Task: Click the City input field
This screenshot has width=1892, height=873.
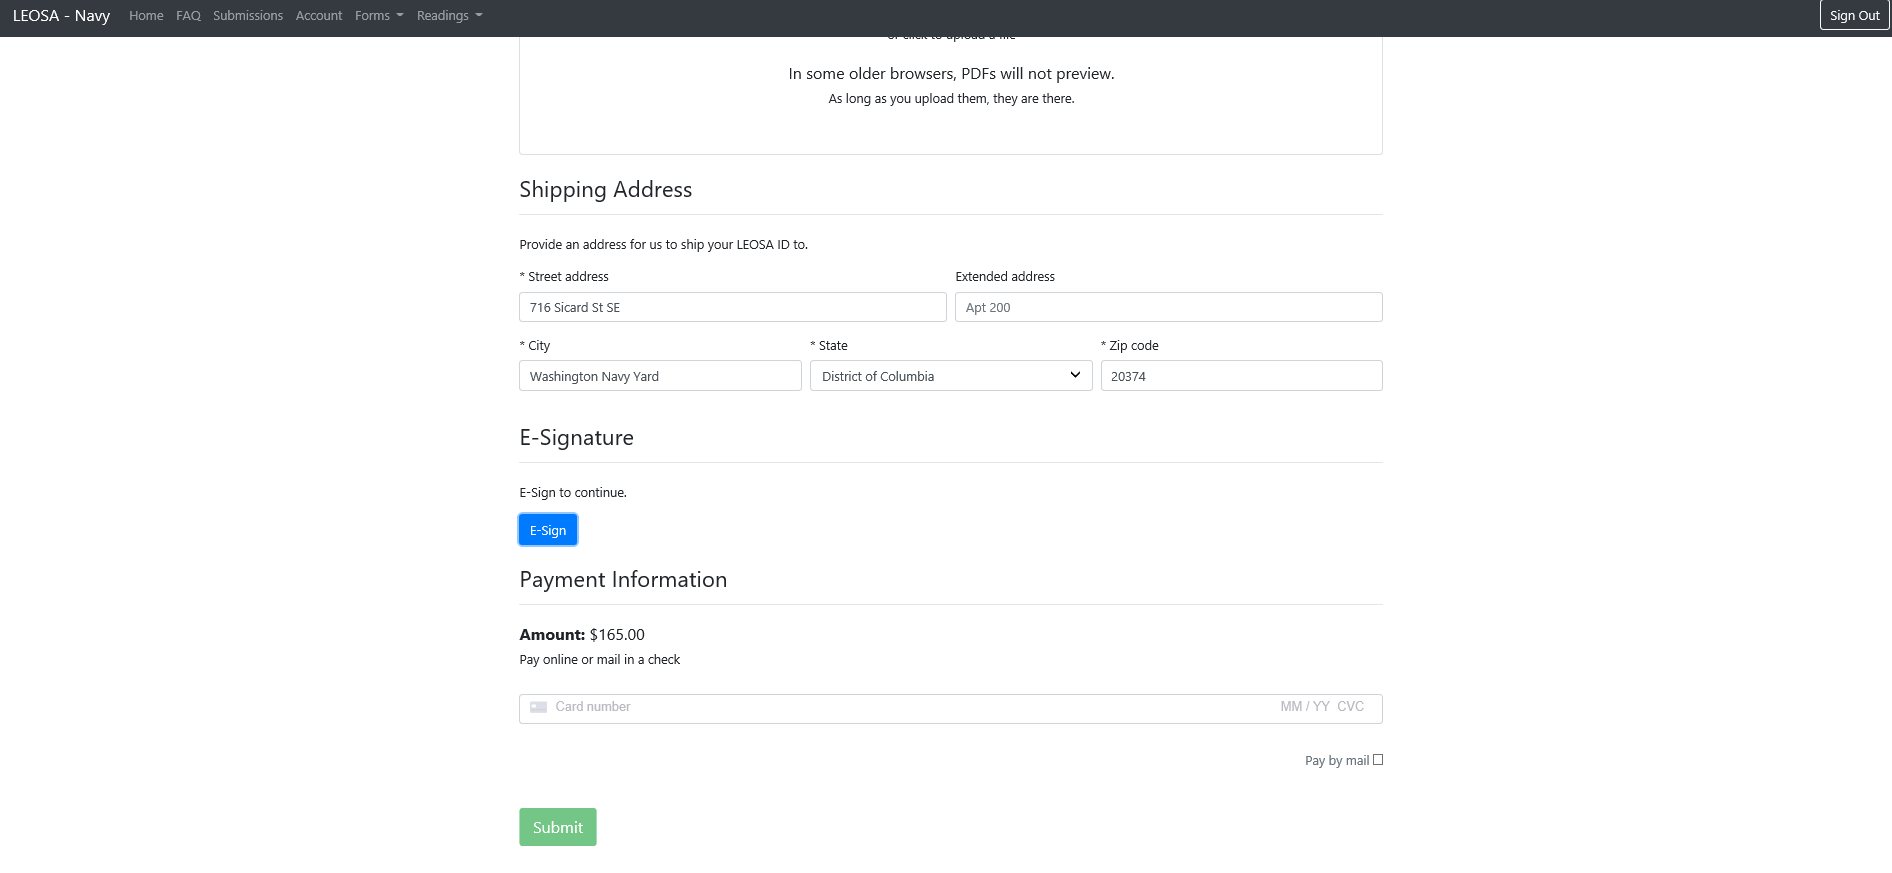Action: (660, 376)
